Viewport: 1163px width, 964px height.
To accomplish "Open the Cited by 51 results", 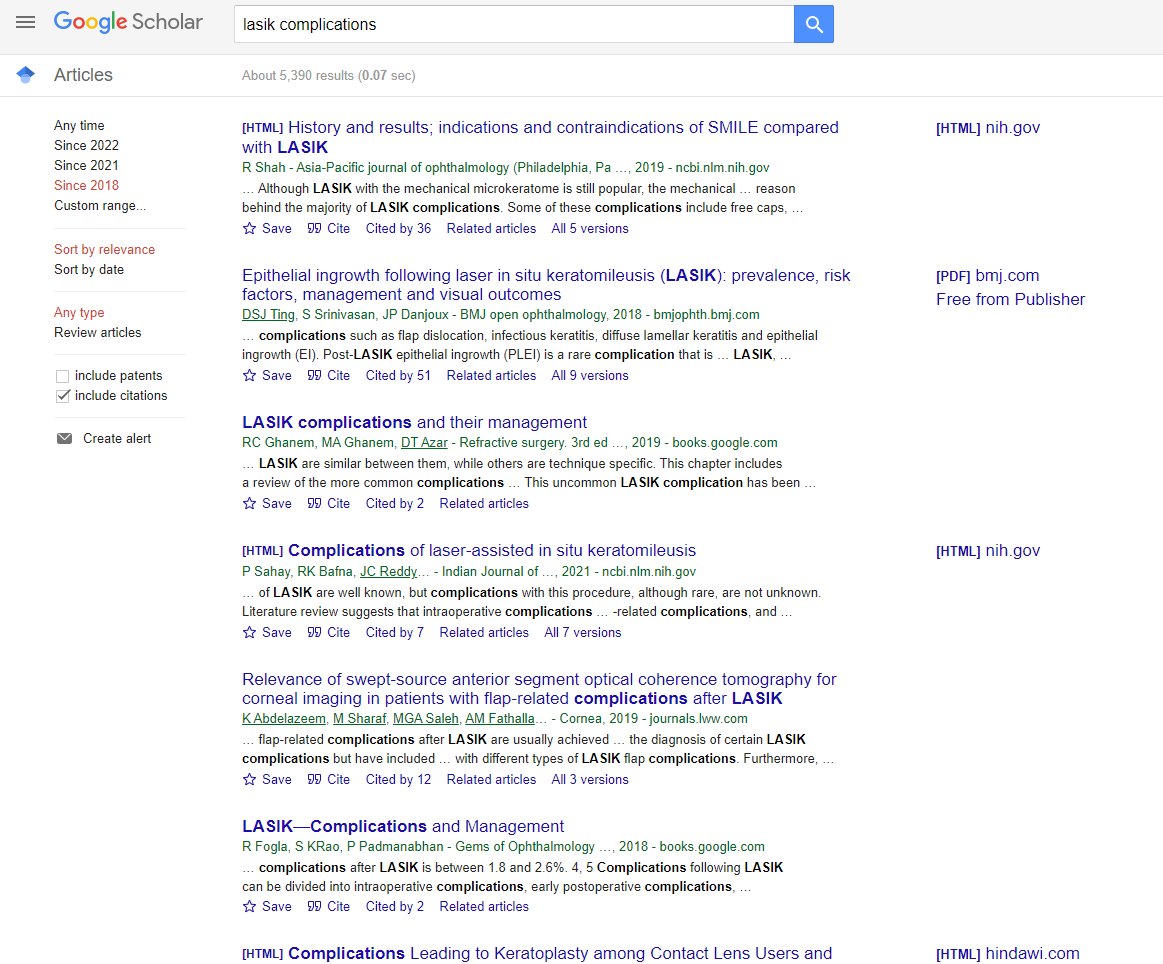I will [398, 375].
